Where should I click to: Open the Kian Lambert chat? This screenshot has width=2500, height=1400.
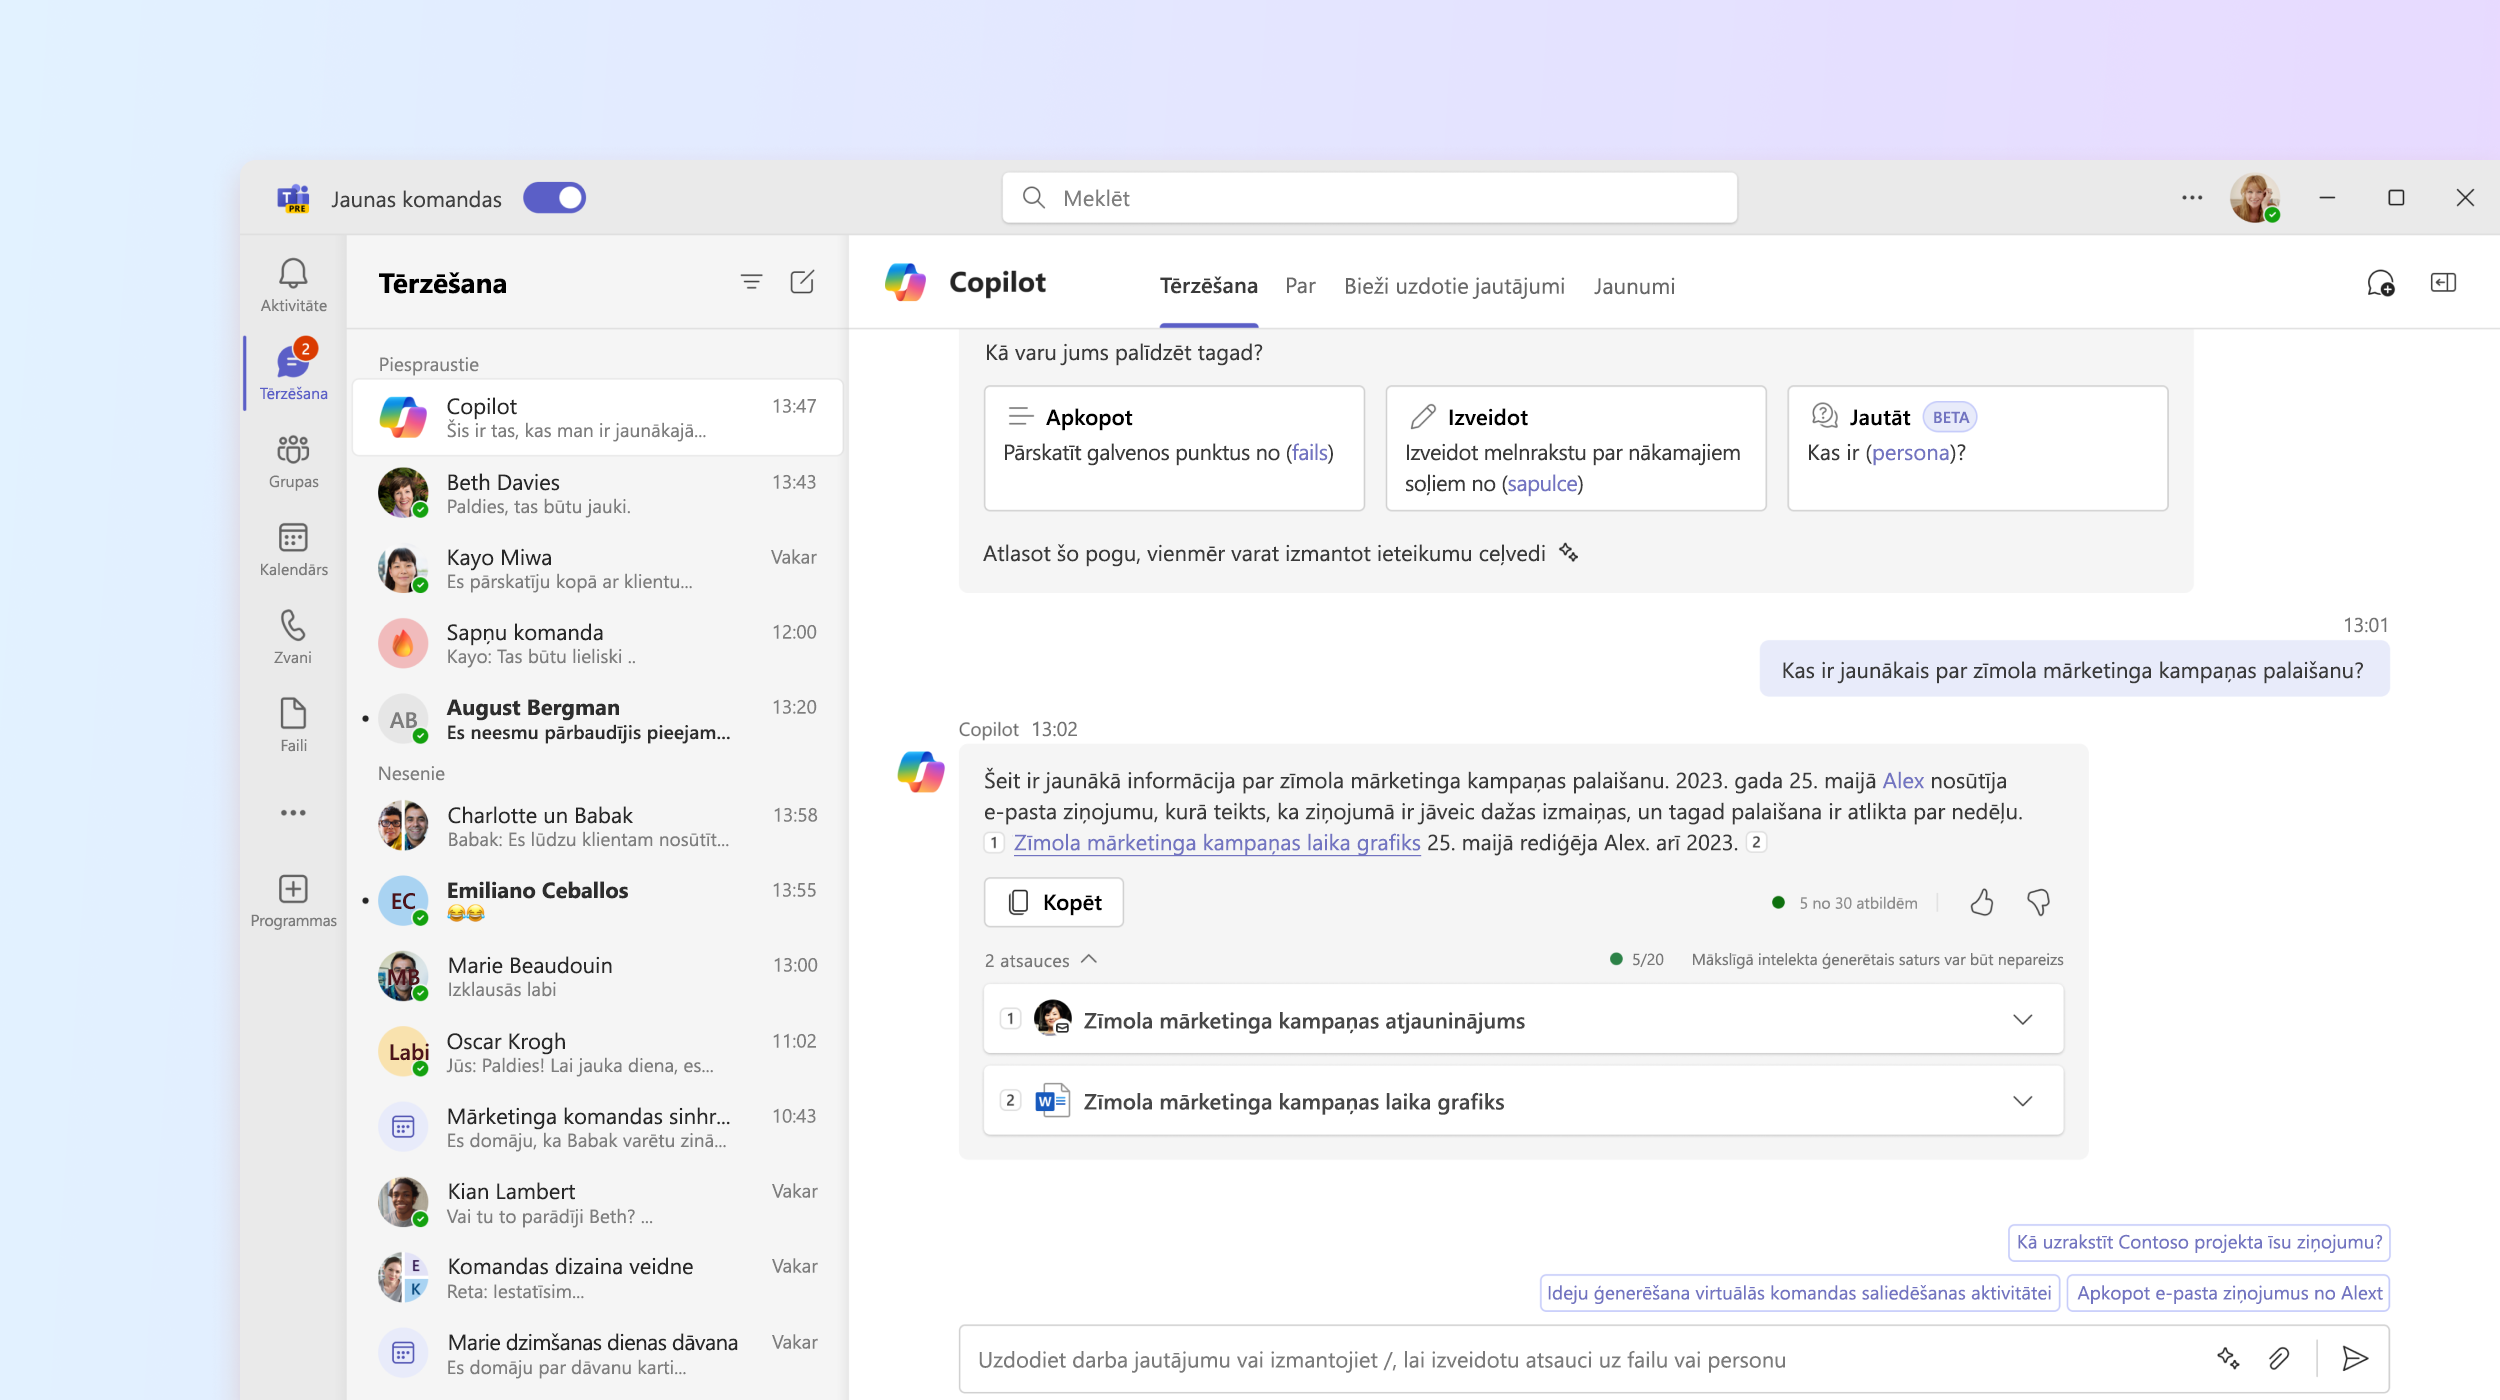click(x=598, y=1202)
